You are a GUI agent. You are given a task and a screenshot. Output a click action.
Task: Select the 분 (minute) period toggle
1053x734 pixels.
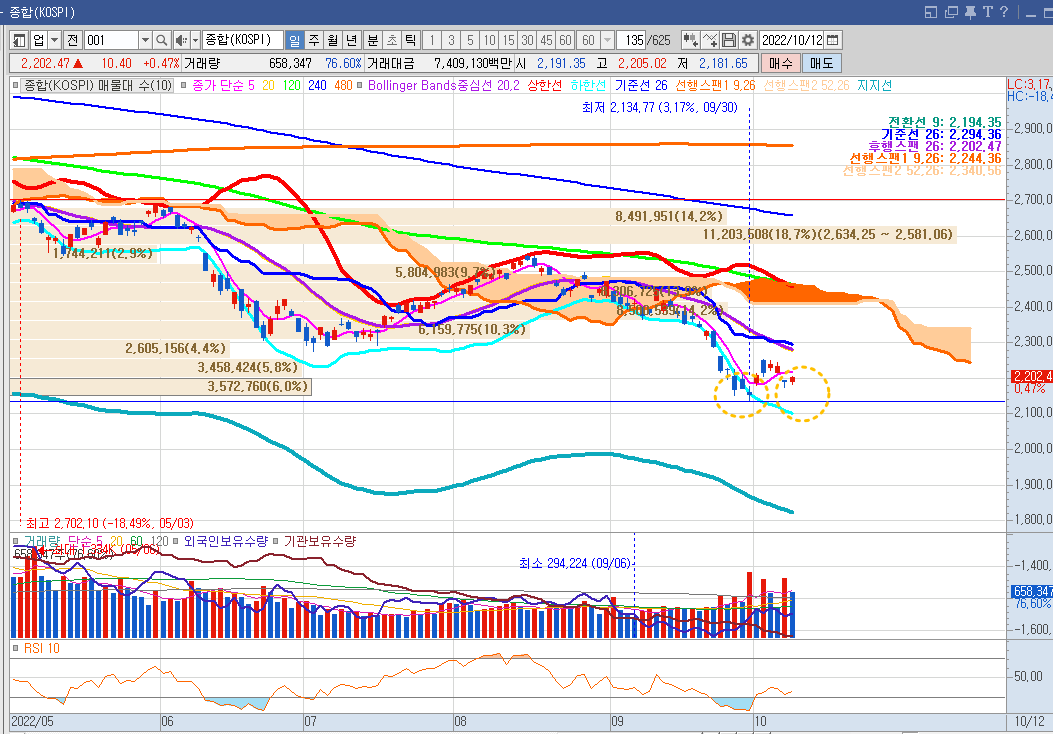373,40
